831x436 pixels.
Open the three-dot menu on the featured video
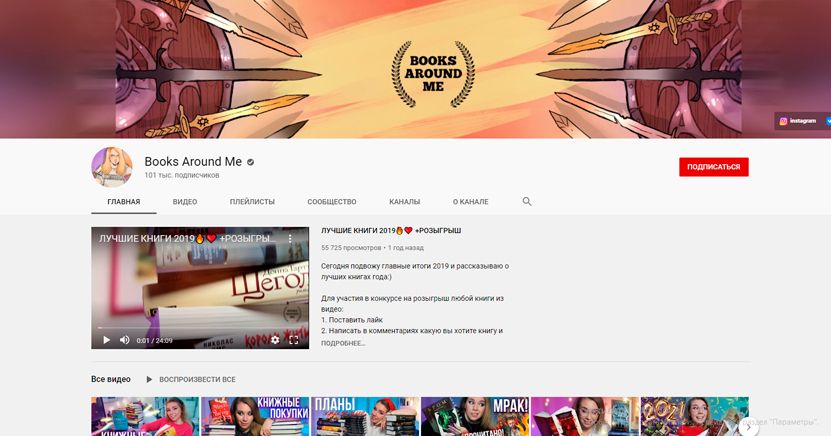click(290, 239)
